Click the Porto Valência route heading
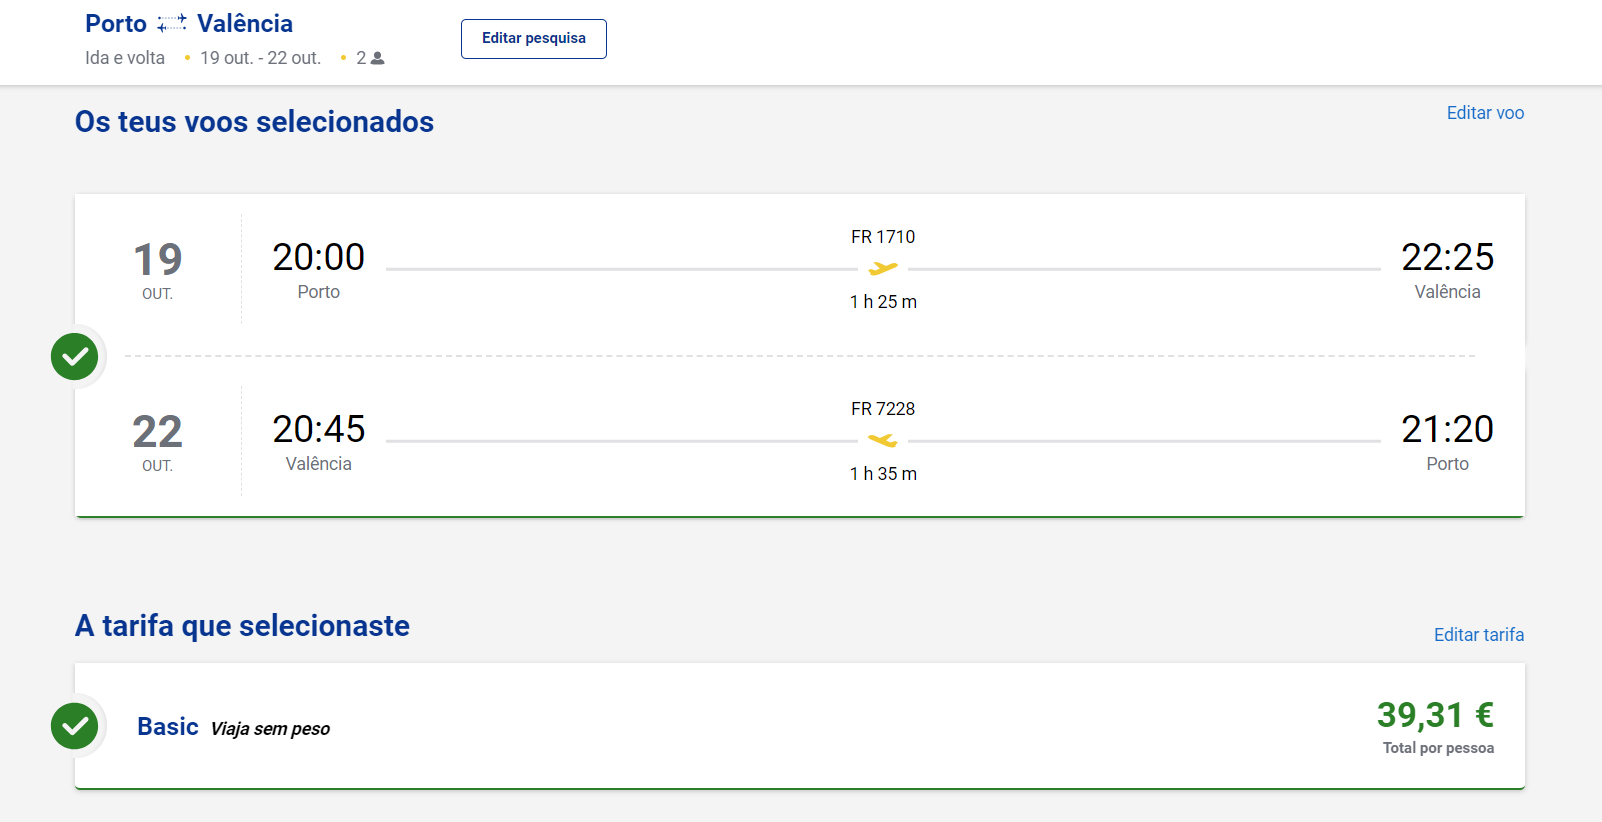 [x=189, y=24]
